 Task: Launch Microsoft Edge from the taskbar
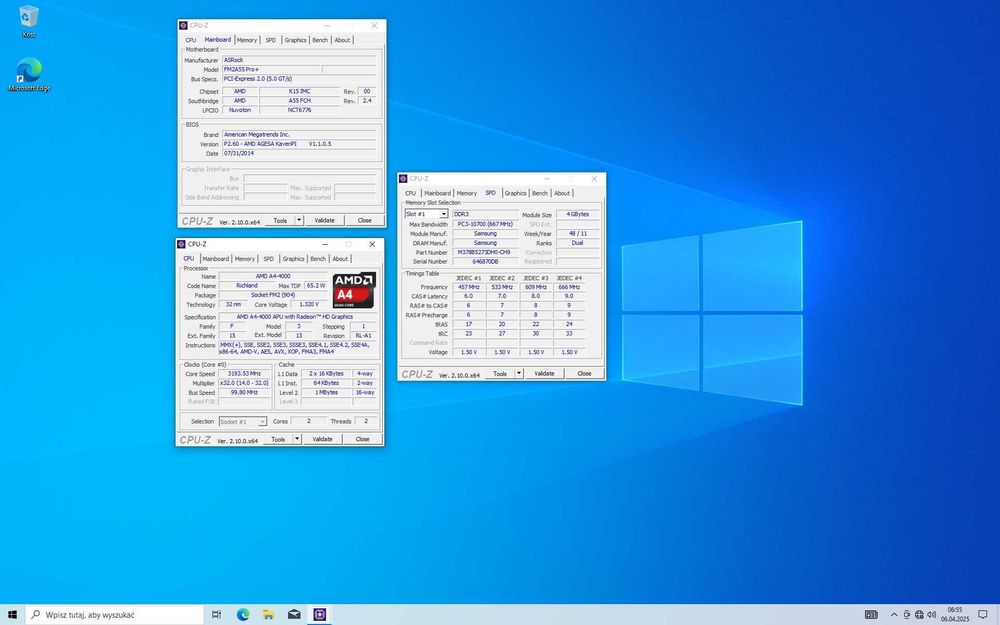coord(243,615)
